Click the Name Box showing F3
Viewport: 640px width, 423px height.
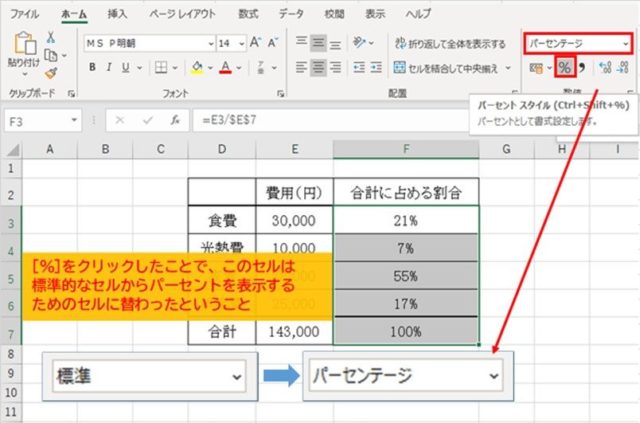(43, 121)
